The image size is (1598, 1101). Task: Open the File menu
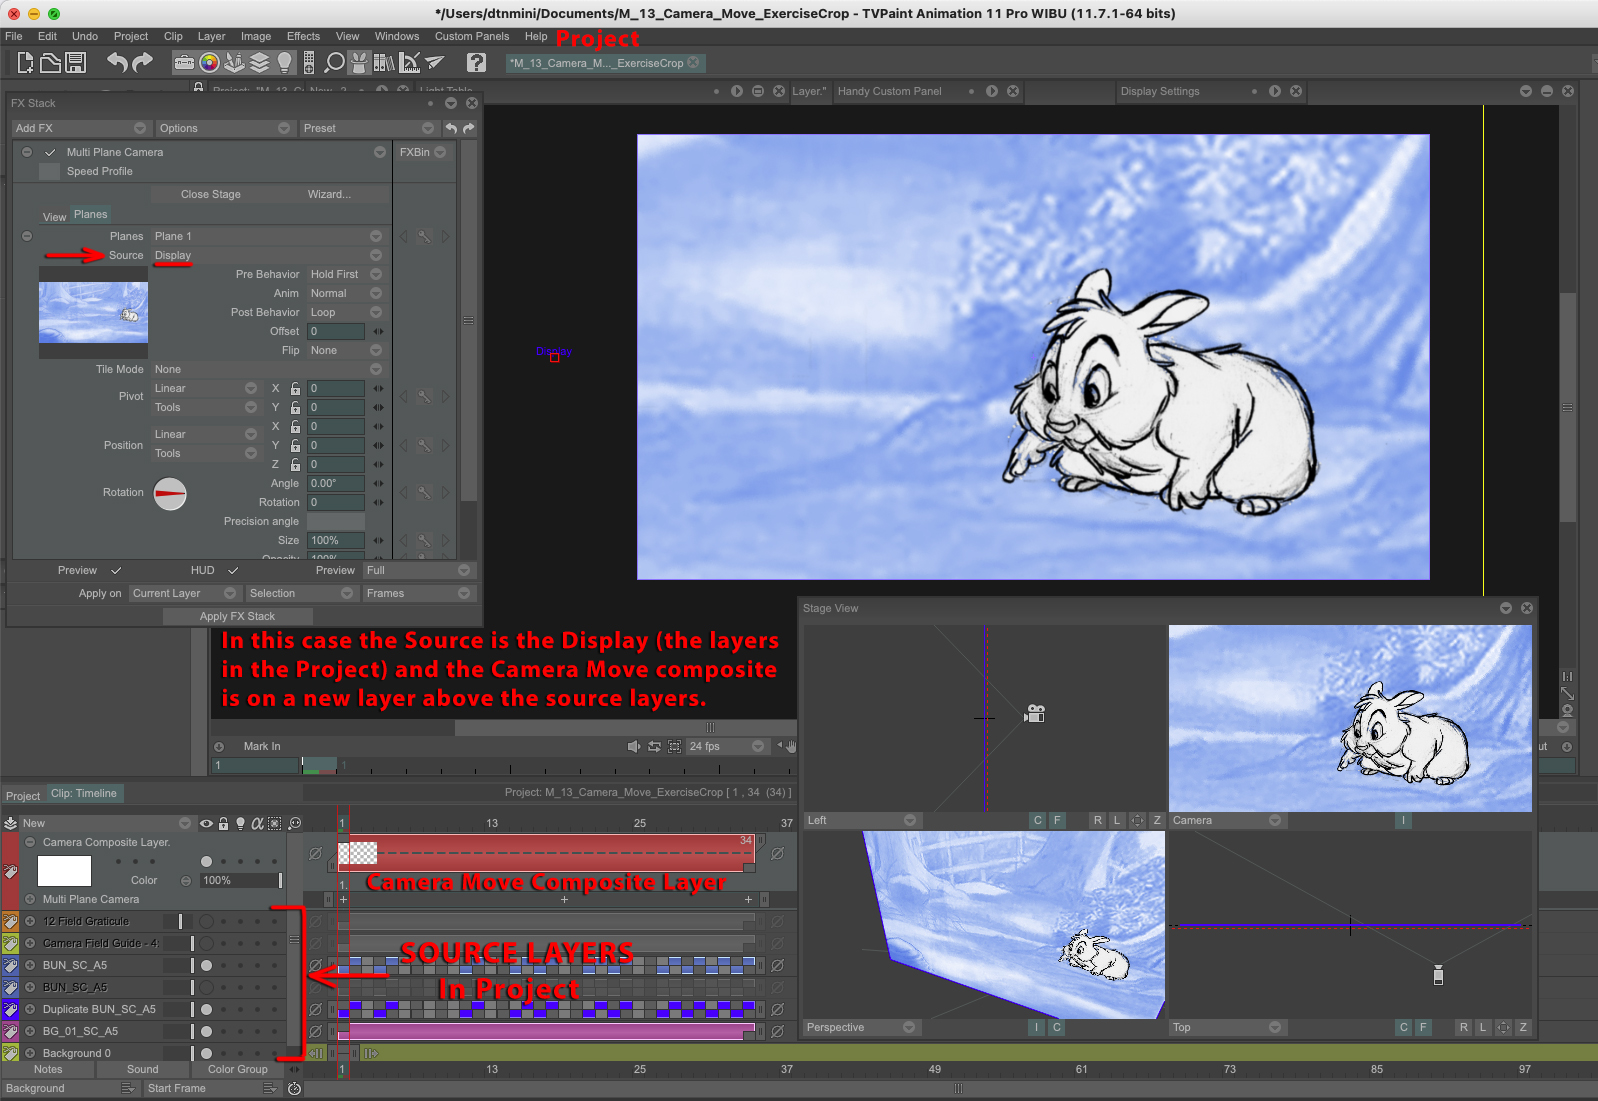click(14, 36)
